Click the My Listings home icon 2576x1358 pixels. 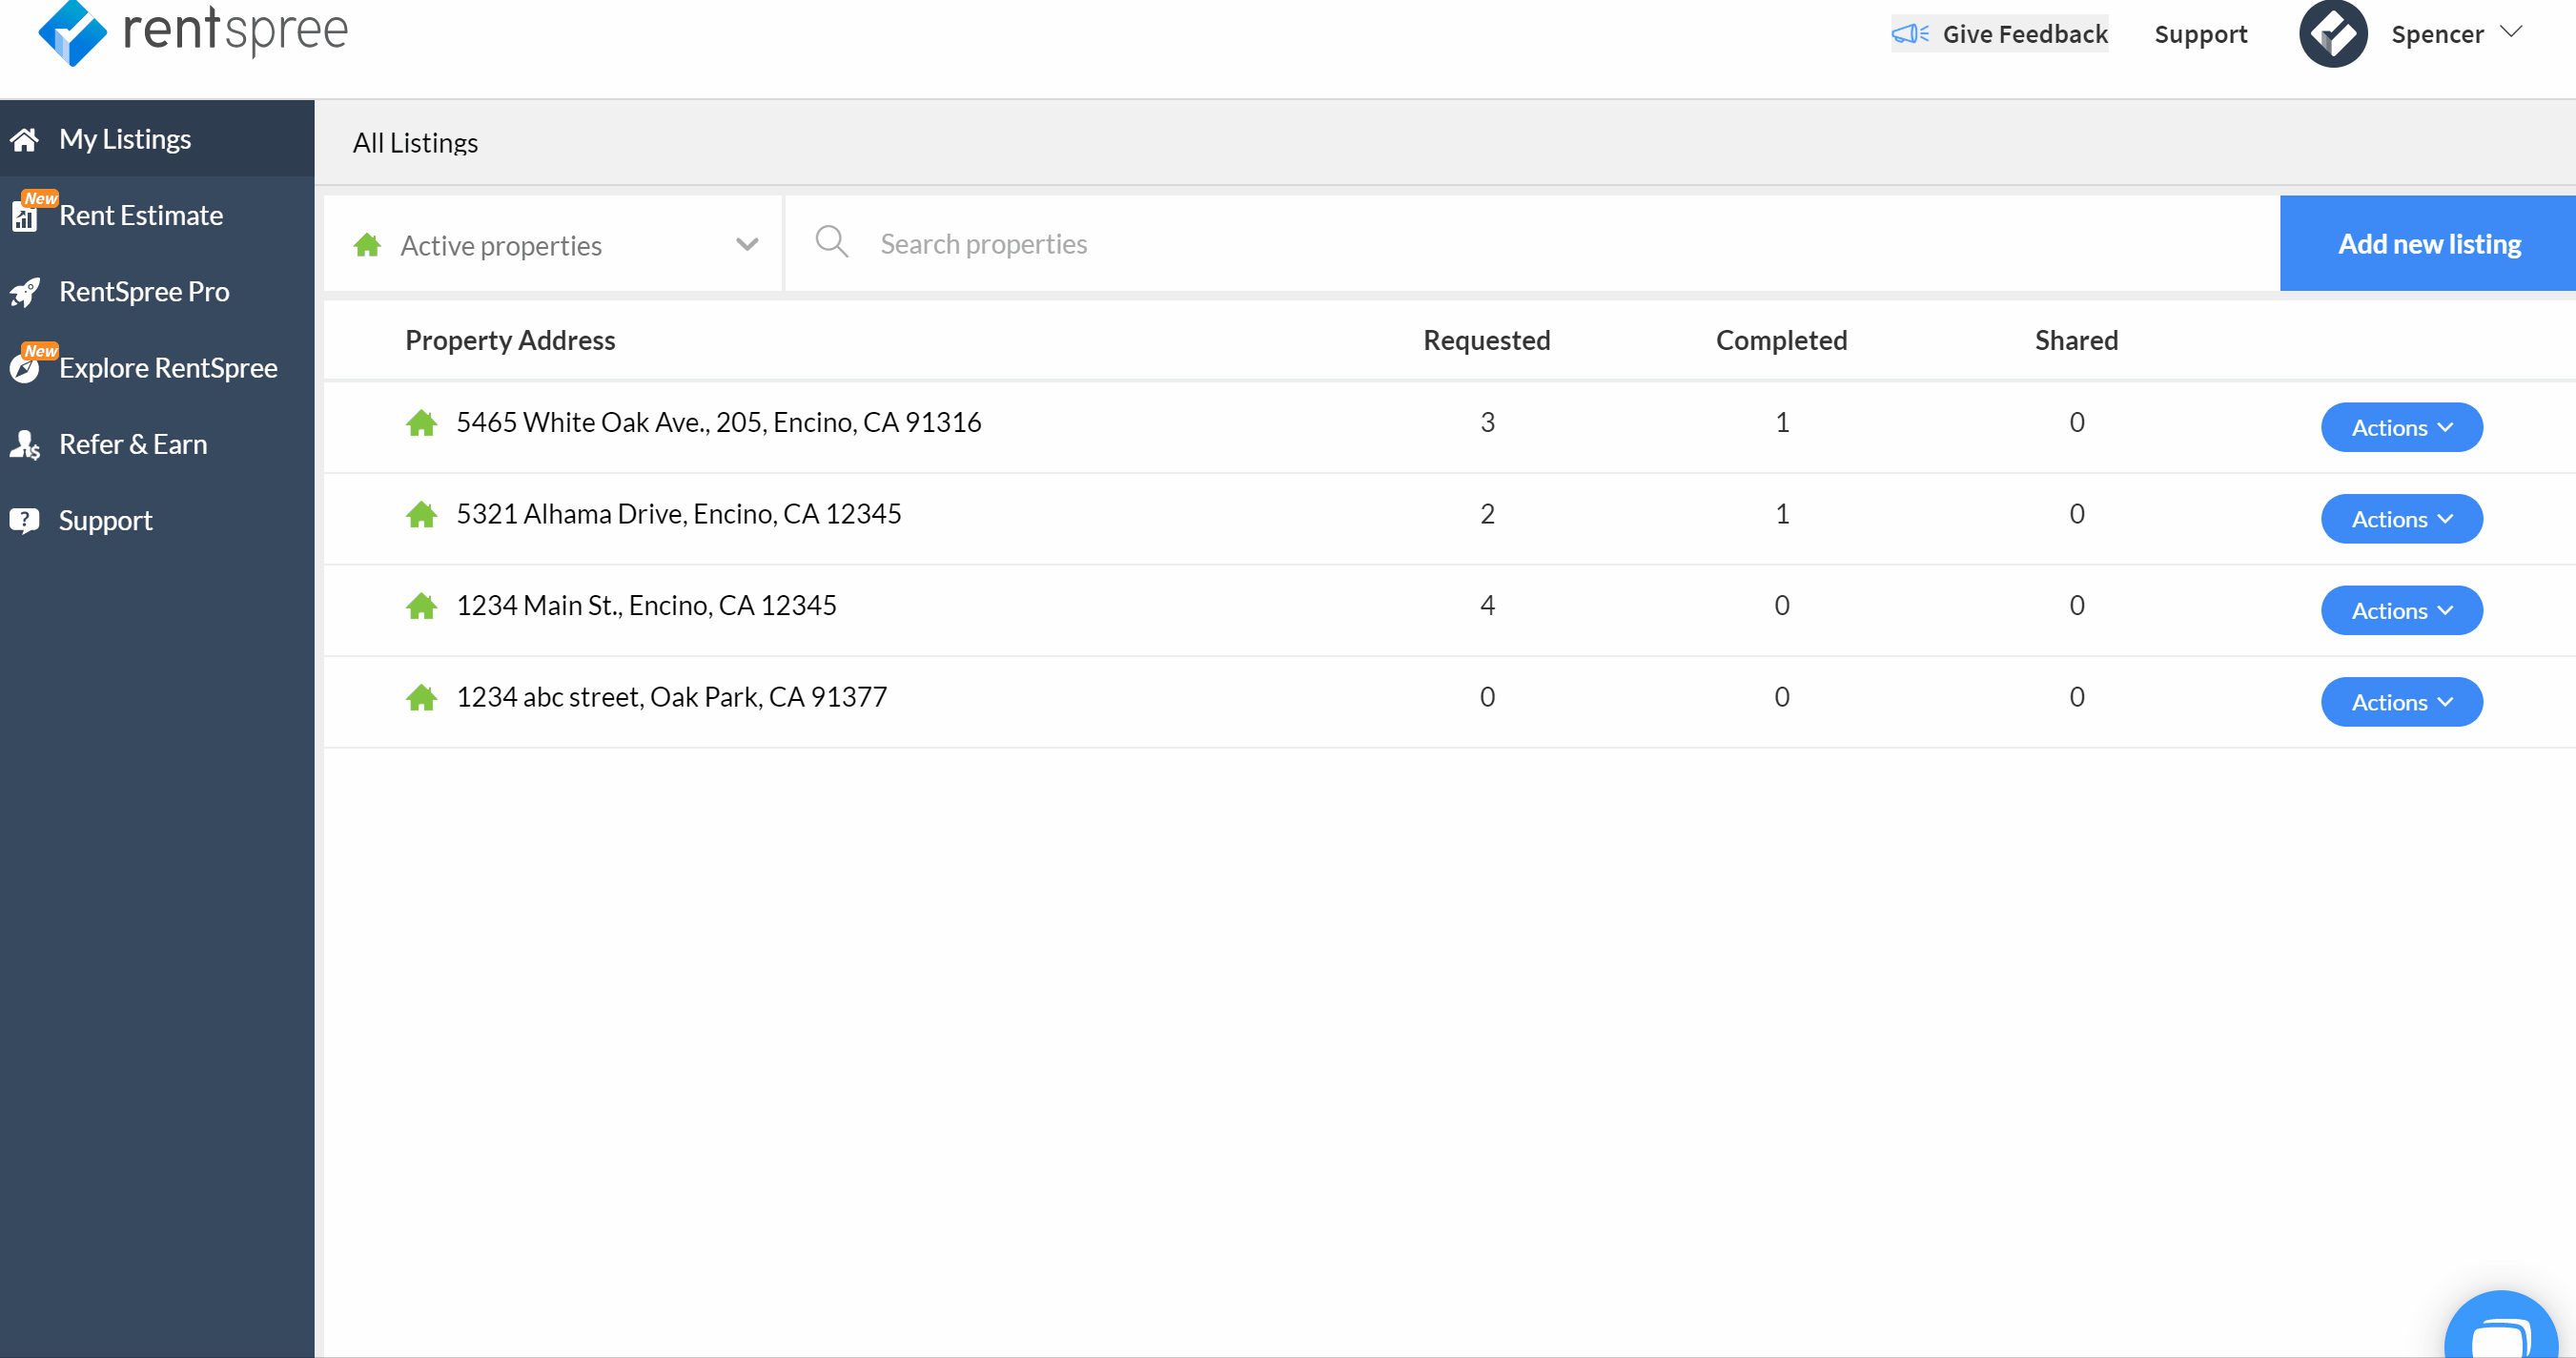pos(26,138)
